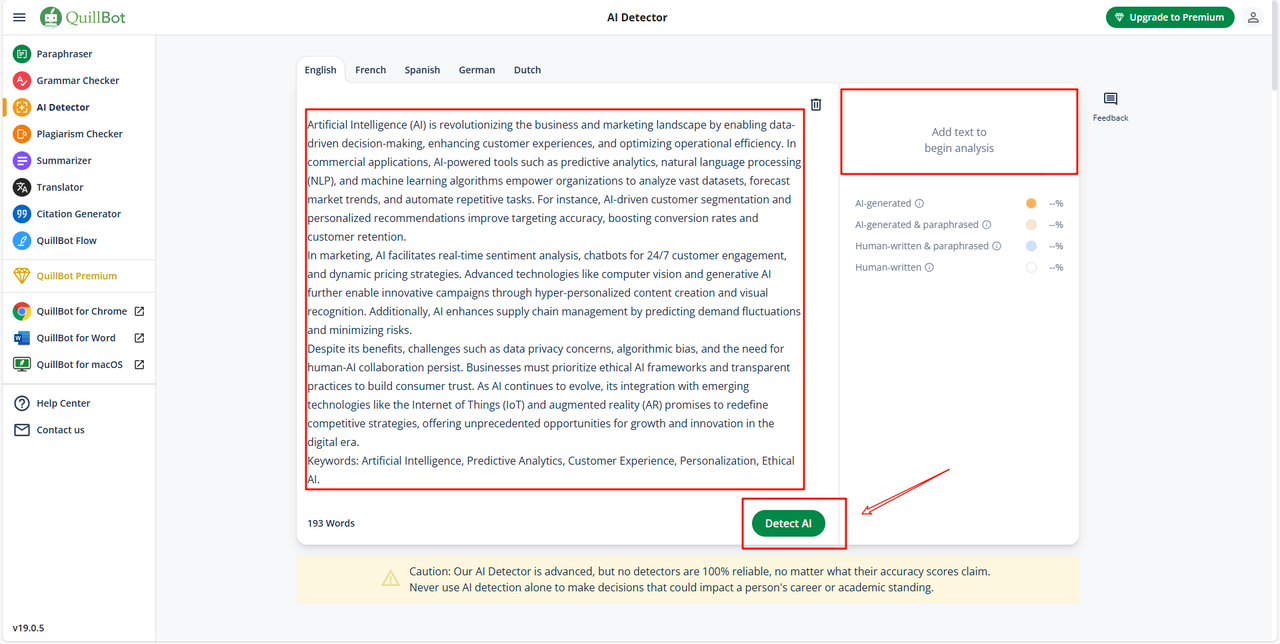
Task: Delete text with the trash icon
Action: tap(816, 104)
